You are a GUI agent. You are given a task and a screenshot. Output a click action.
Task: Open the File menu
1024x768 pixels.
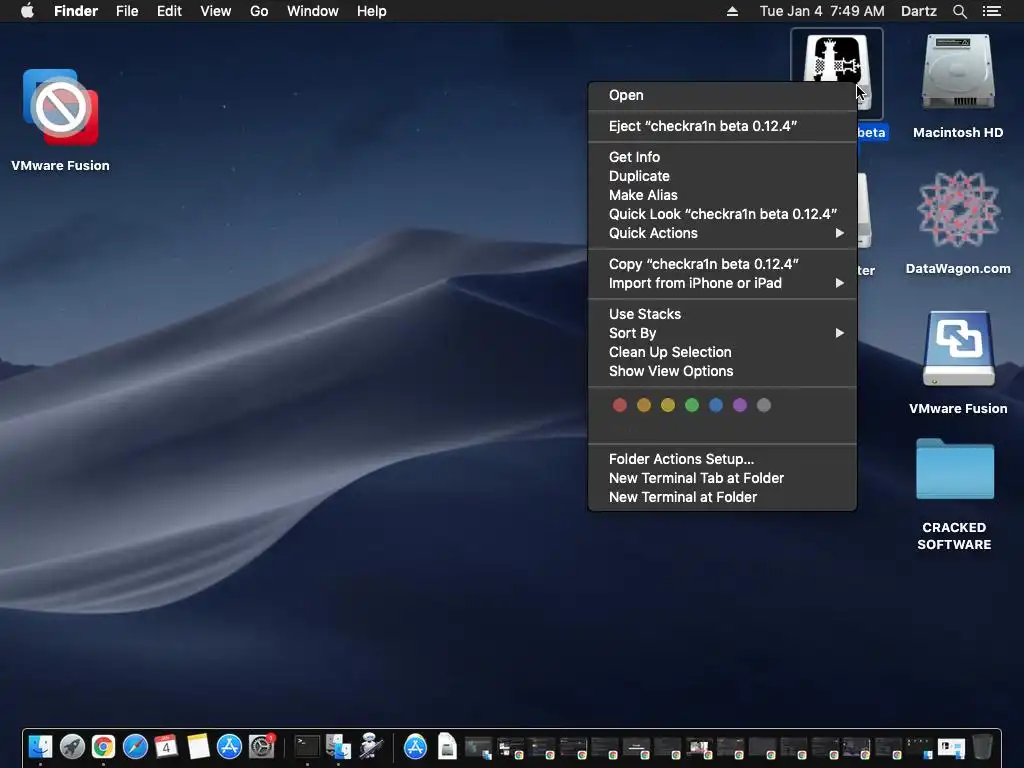(x=127, y=11)
